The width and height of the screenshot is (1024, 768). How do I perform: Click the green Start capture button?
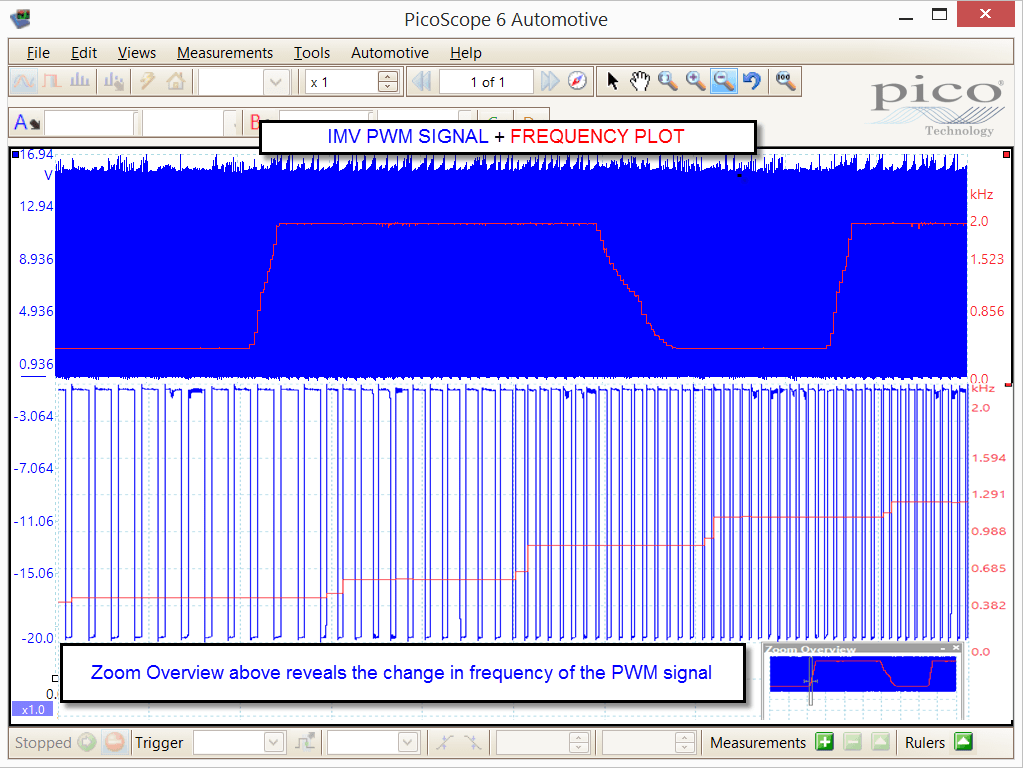86,743
